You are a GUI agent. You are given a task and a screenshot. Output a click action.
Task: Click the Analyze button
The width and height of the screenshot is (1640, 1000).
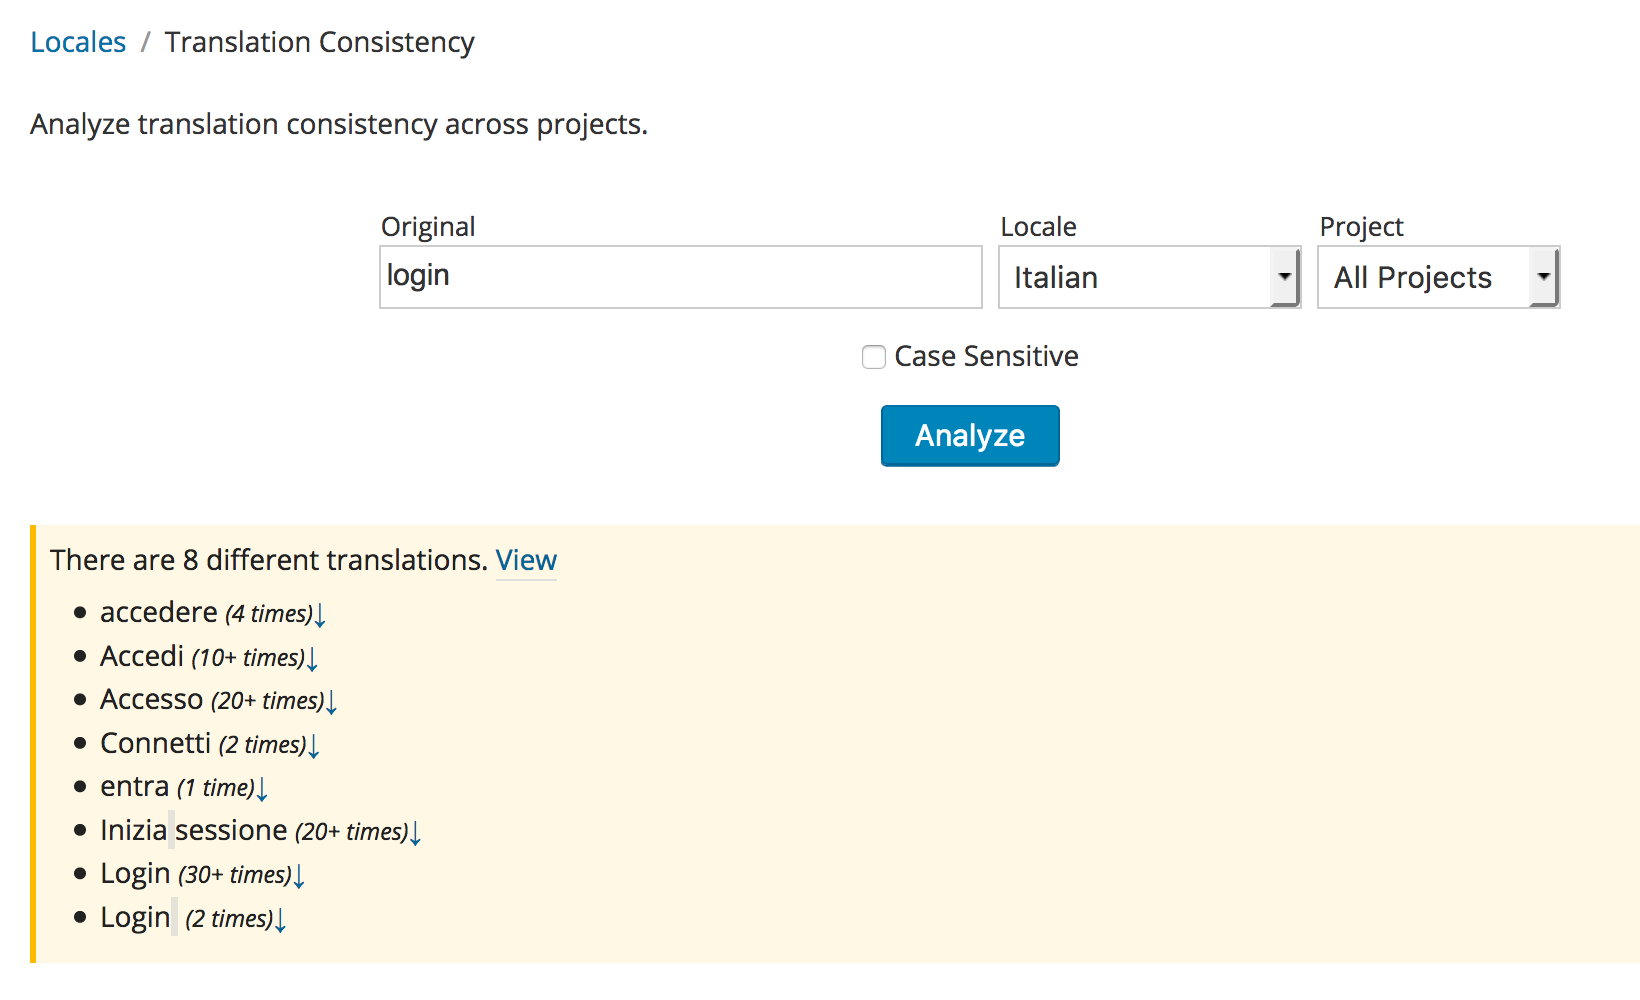pyautogui.click(x=970, y=436)
